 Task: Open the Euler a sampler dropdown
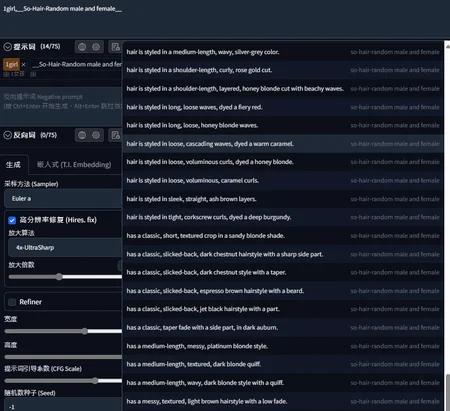[63, 199]
